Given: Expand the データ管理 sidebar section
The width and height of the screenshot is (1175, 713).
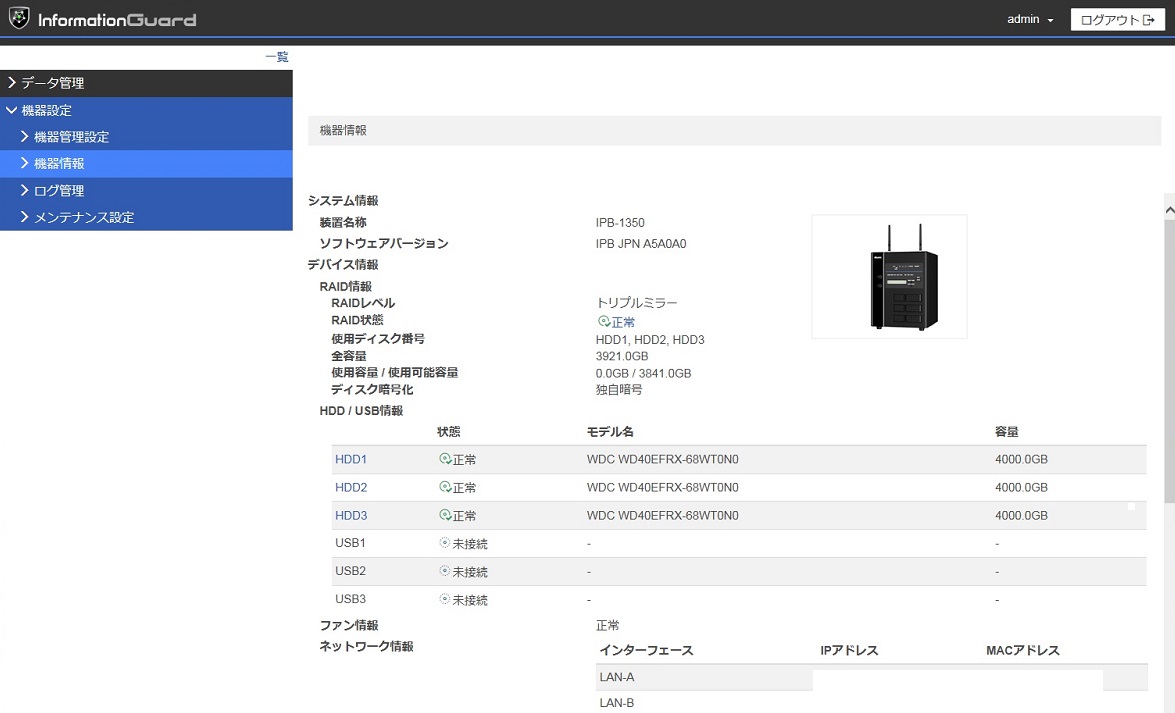Looking at the screenshot, I should [60, 83].
